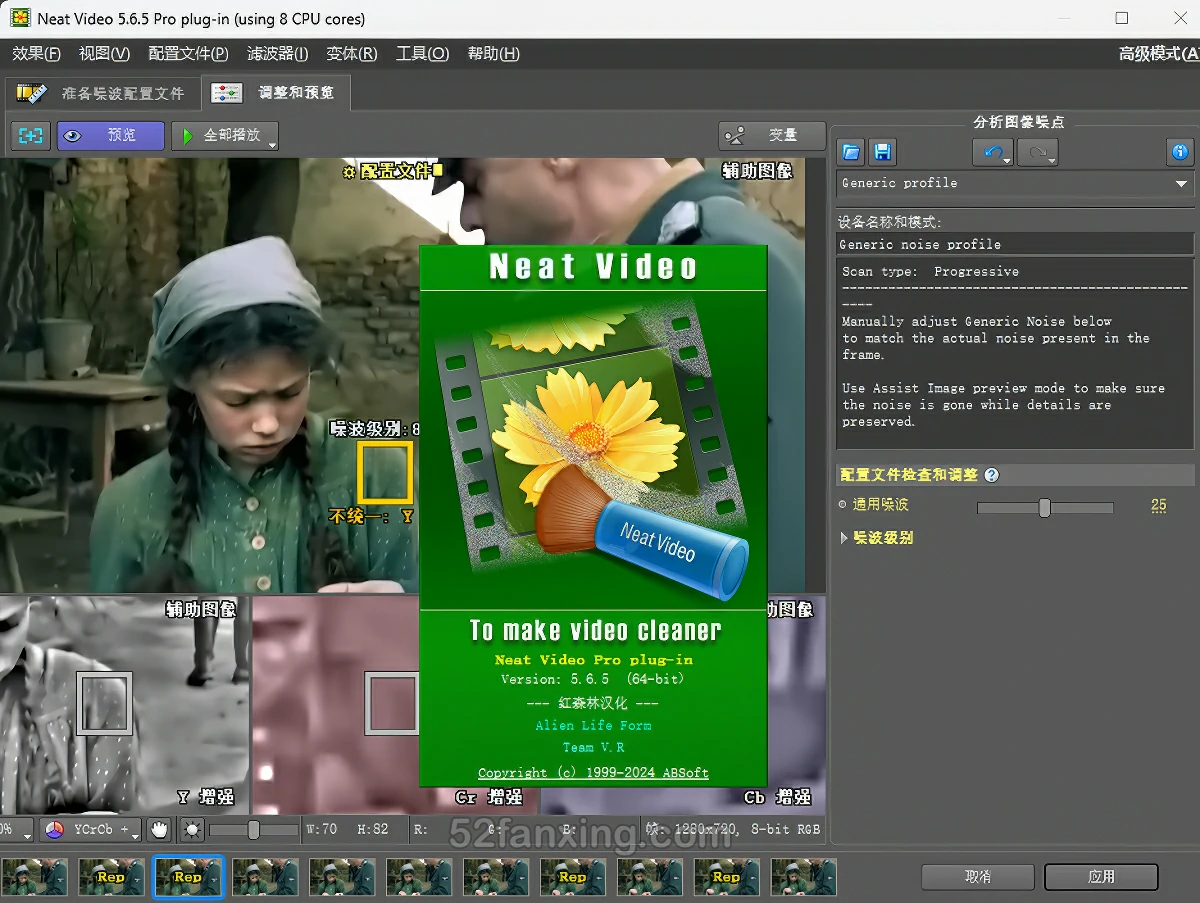Image resolution: width=1200 pixels, height=903 pixels.
Task: Open the 帮助(H) menu
Action: click(493, 53)
